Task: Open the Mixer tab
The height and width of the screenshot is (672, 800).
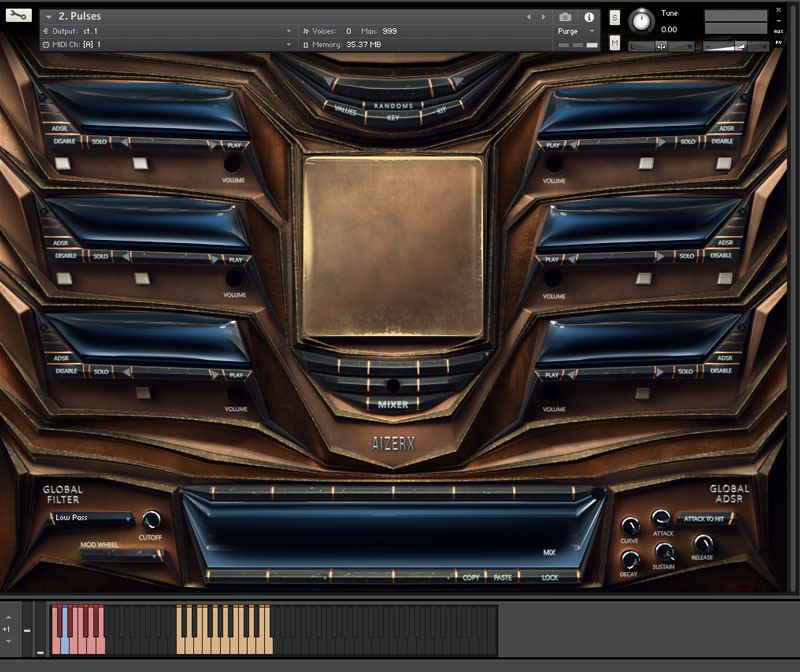Action: (393, 404)
